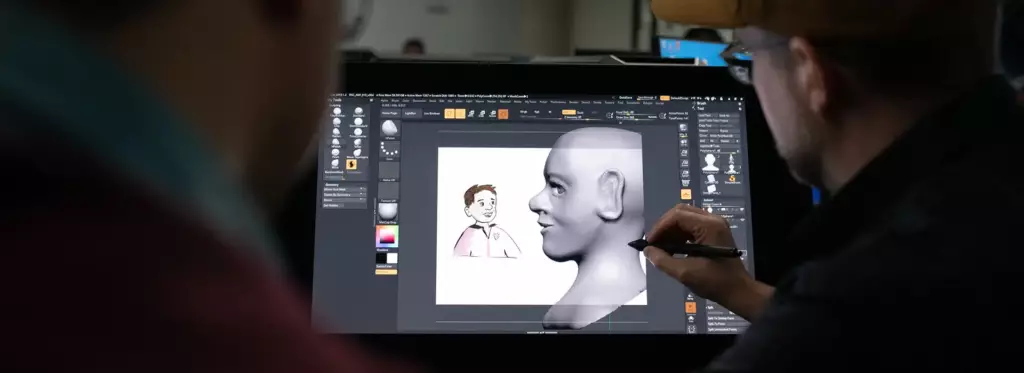Collapse the Brush palette header
The height and width of the screenshot is (373, 1024).
click(701, 103)
